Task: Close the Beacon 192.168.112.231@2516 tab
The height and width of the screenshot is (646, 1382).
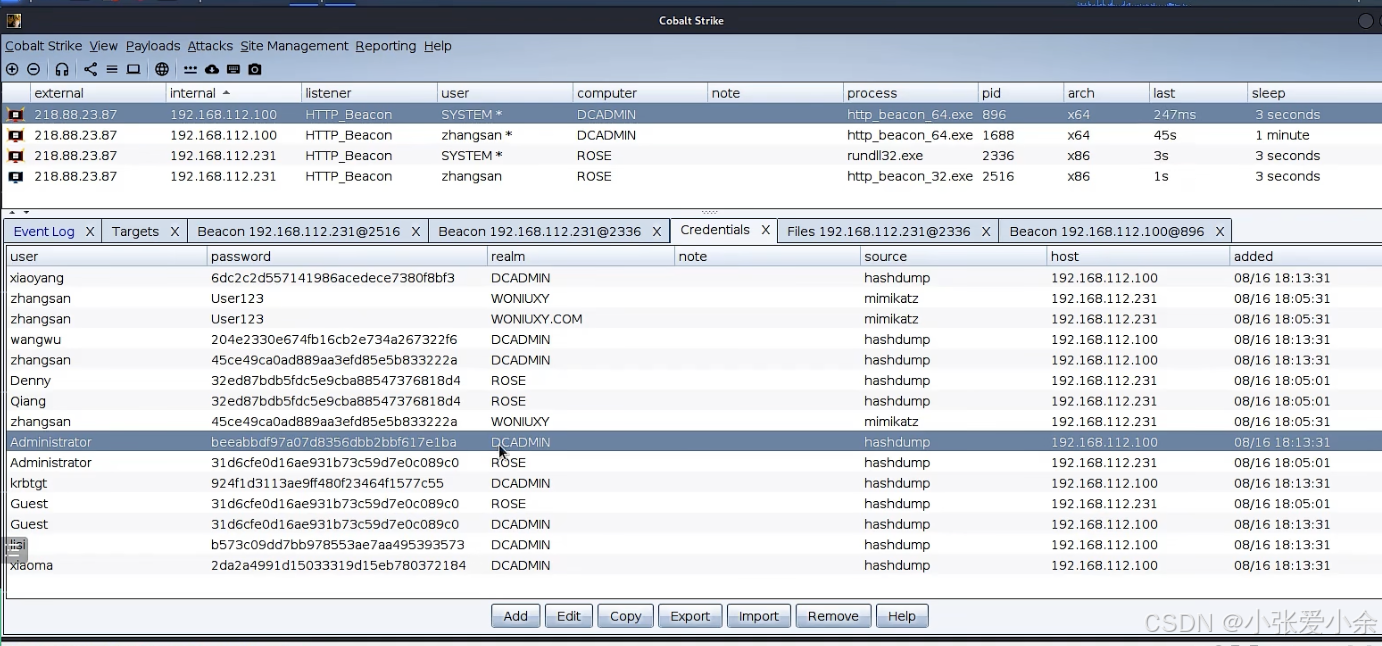Action: pos(416,231)
